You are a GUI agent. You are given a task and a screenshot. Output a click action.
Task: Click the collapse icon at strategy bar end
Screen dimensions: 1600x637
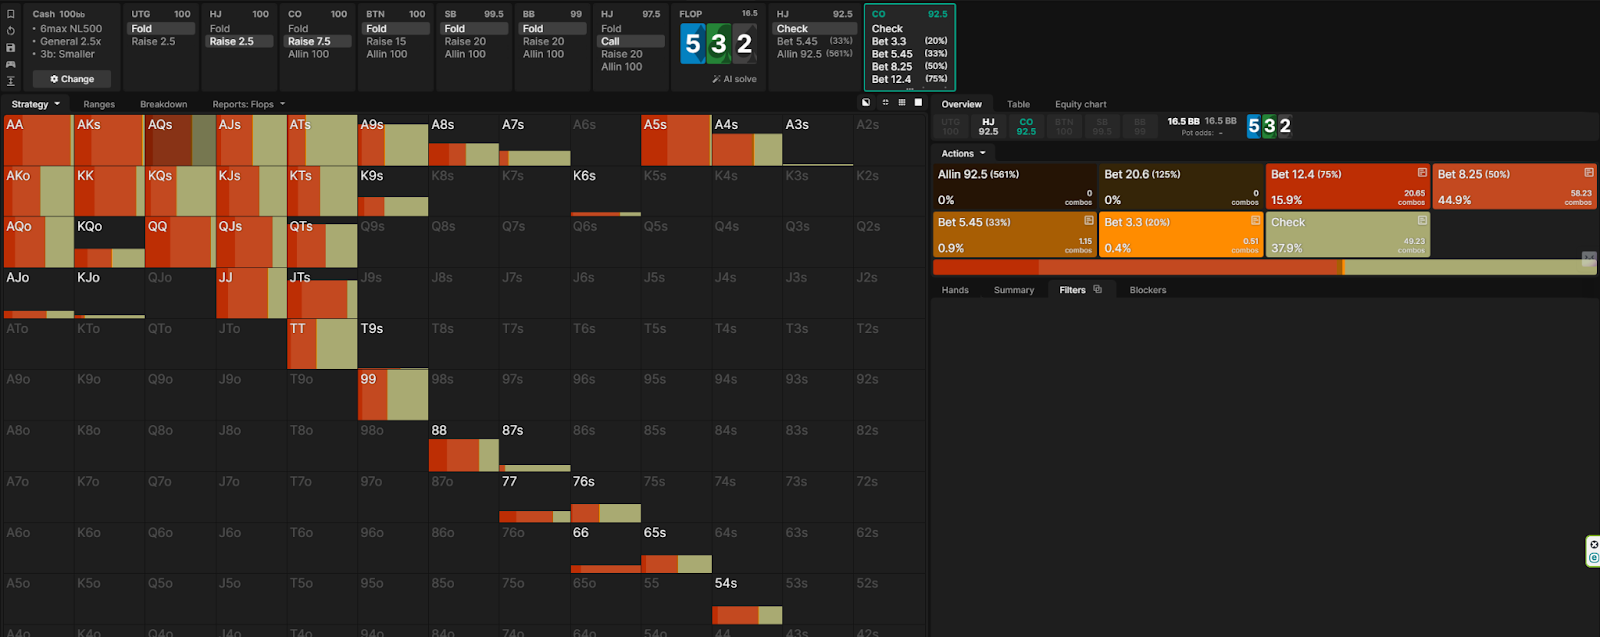[1588, 259]
